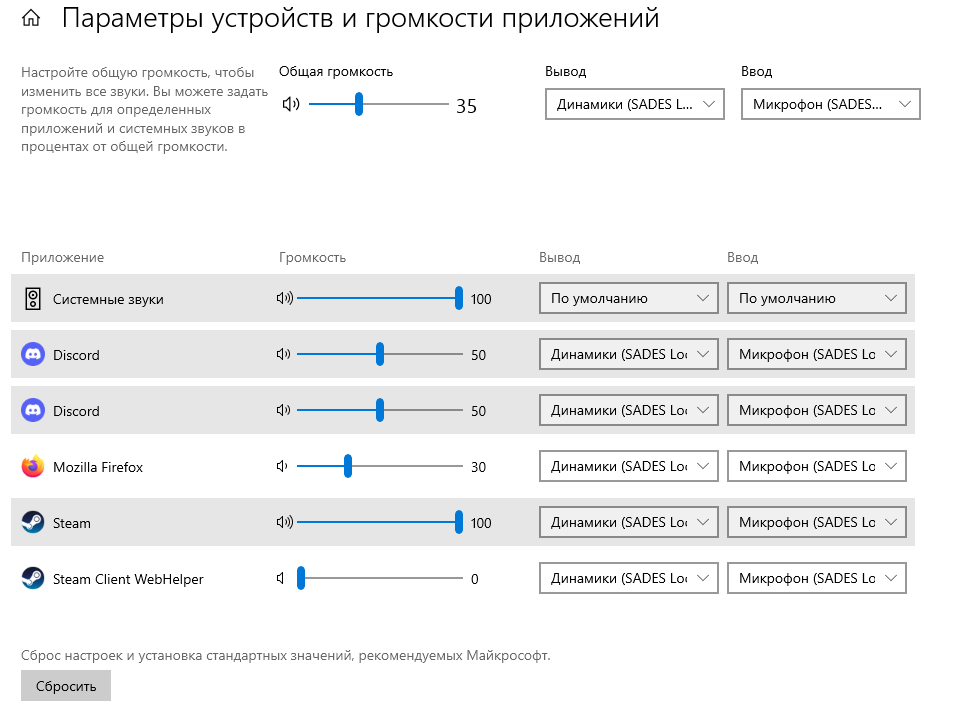968x715 pixels.
Task: Open Системные звуки output dropdown
Action: tap(628, 298)
